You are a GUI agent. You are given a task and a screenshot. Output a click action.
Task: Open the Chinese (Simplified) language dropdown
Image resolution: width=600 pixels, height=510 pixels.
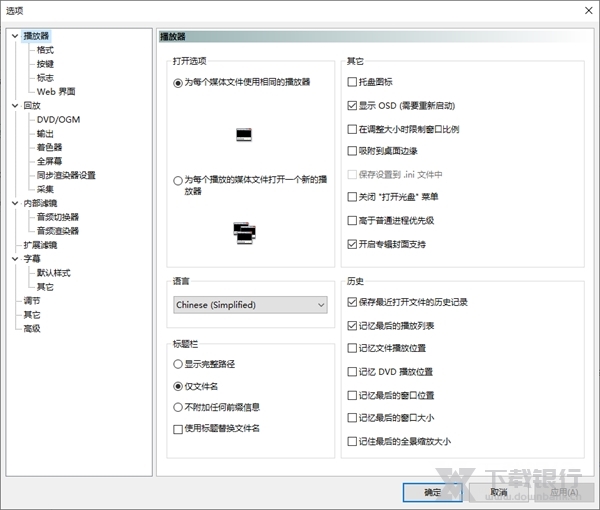coord(250,305)
